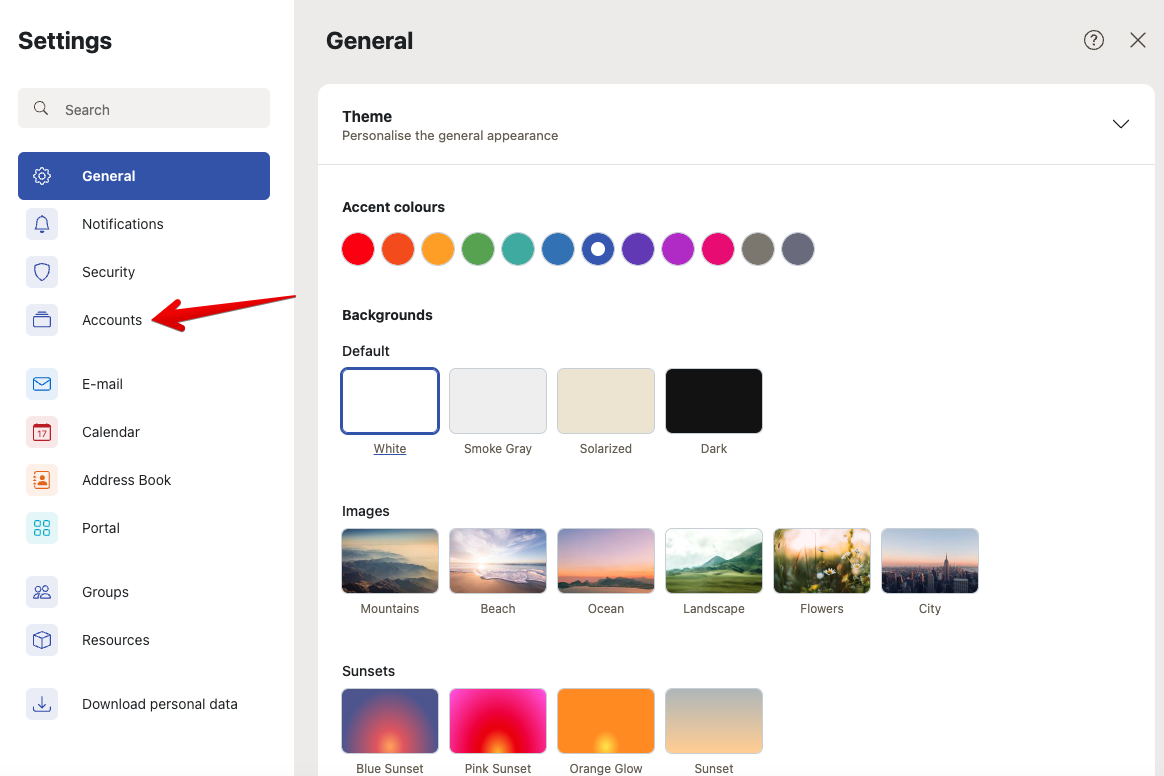The image size is (1164, 776).
Task: Select the Smoke Gray background
Action: [498, 401]
